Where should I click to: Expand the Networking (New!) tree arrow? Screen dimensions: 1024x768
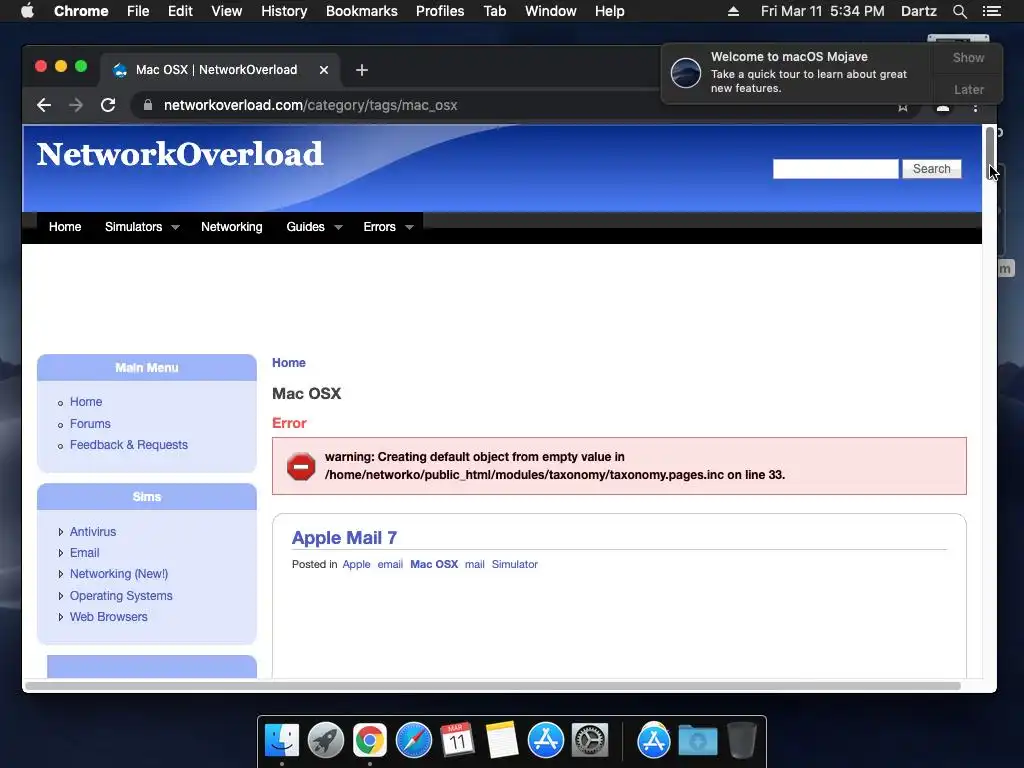point(61,574)
